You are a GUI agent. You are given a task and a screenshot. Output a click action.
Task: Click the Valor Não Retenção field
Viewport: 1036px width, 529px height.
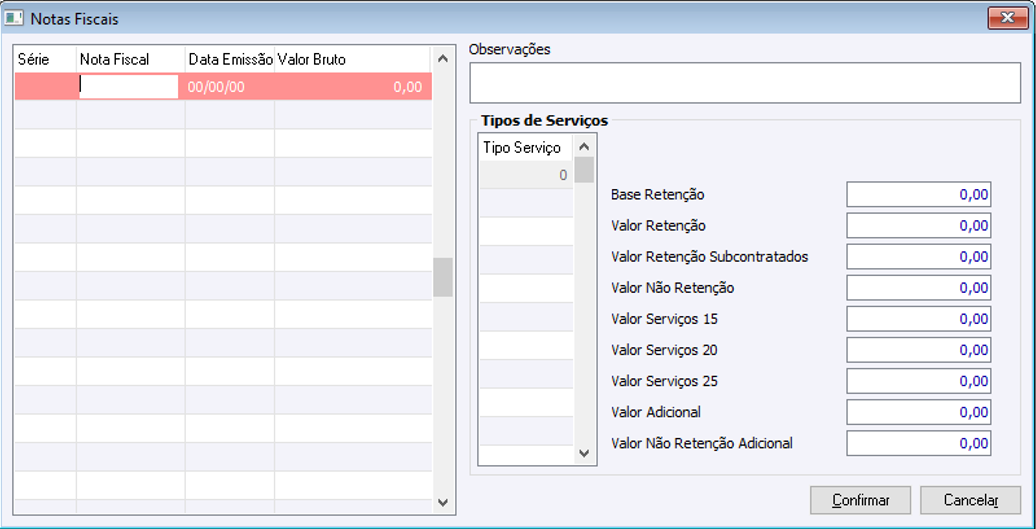pyautogui.click(x=918, y=288)
